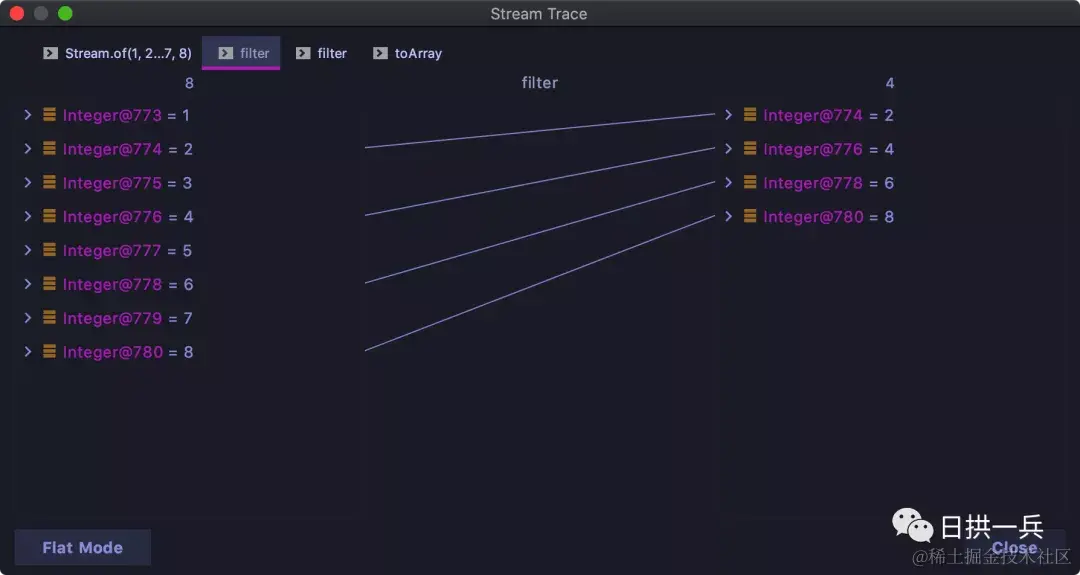Expand right-side Integer@774 = 2 result

728,115
